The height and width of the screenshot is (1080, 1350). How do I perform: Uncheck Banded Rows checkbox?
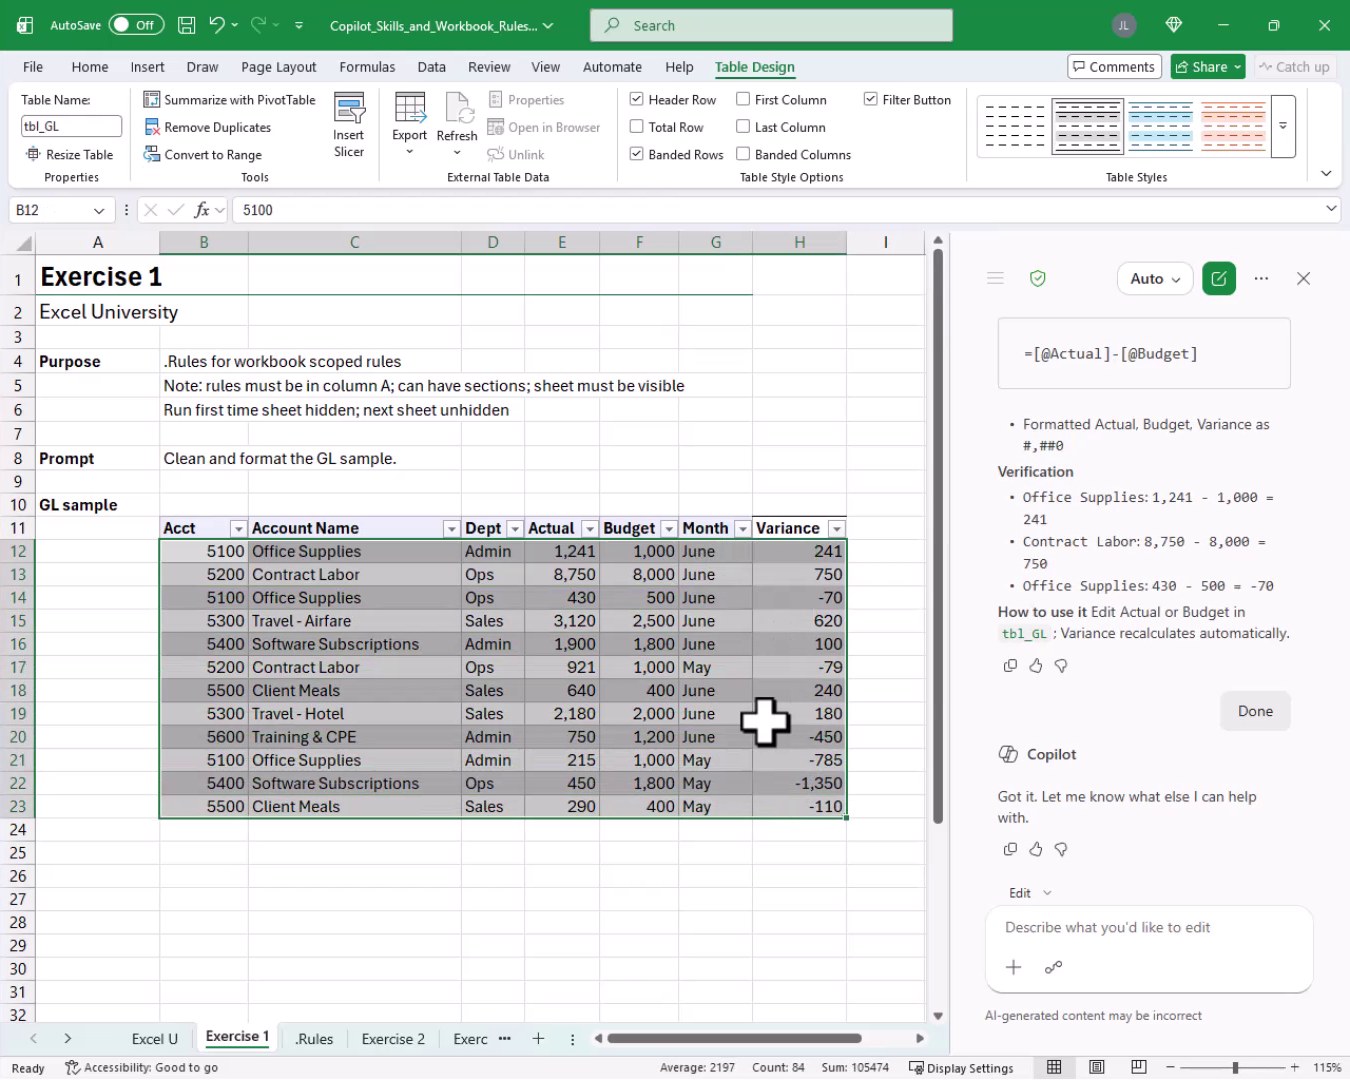click(636, 153)
